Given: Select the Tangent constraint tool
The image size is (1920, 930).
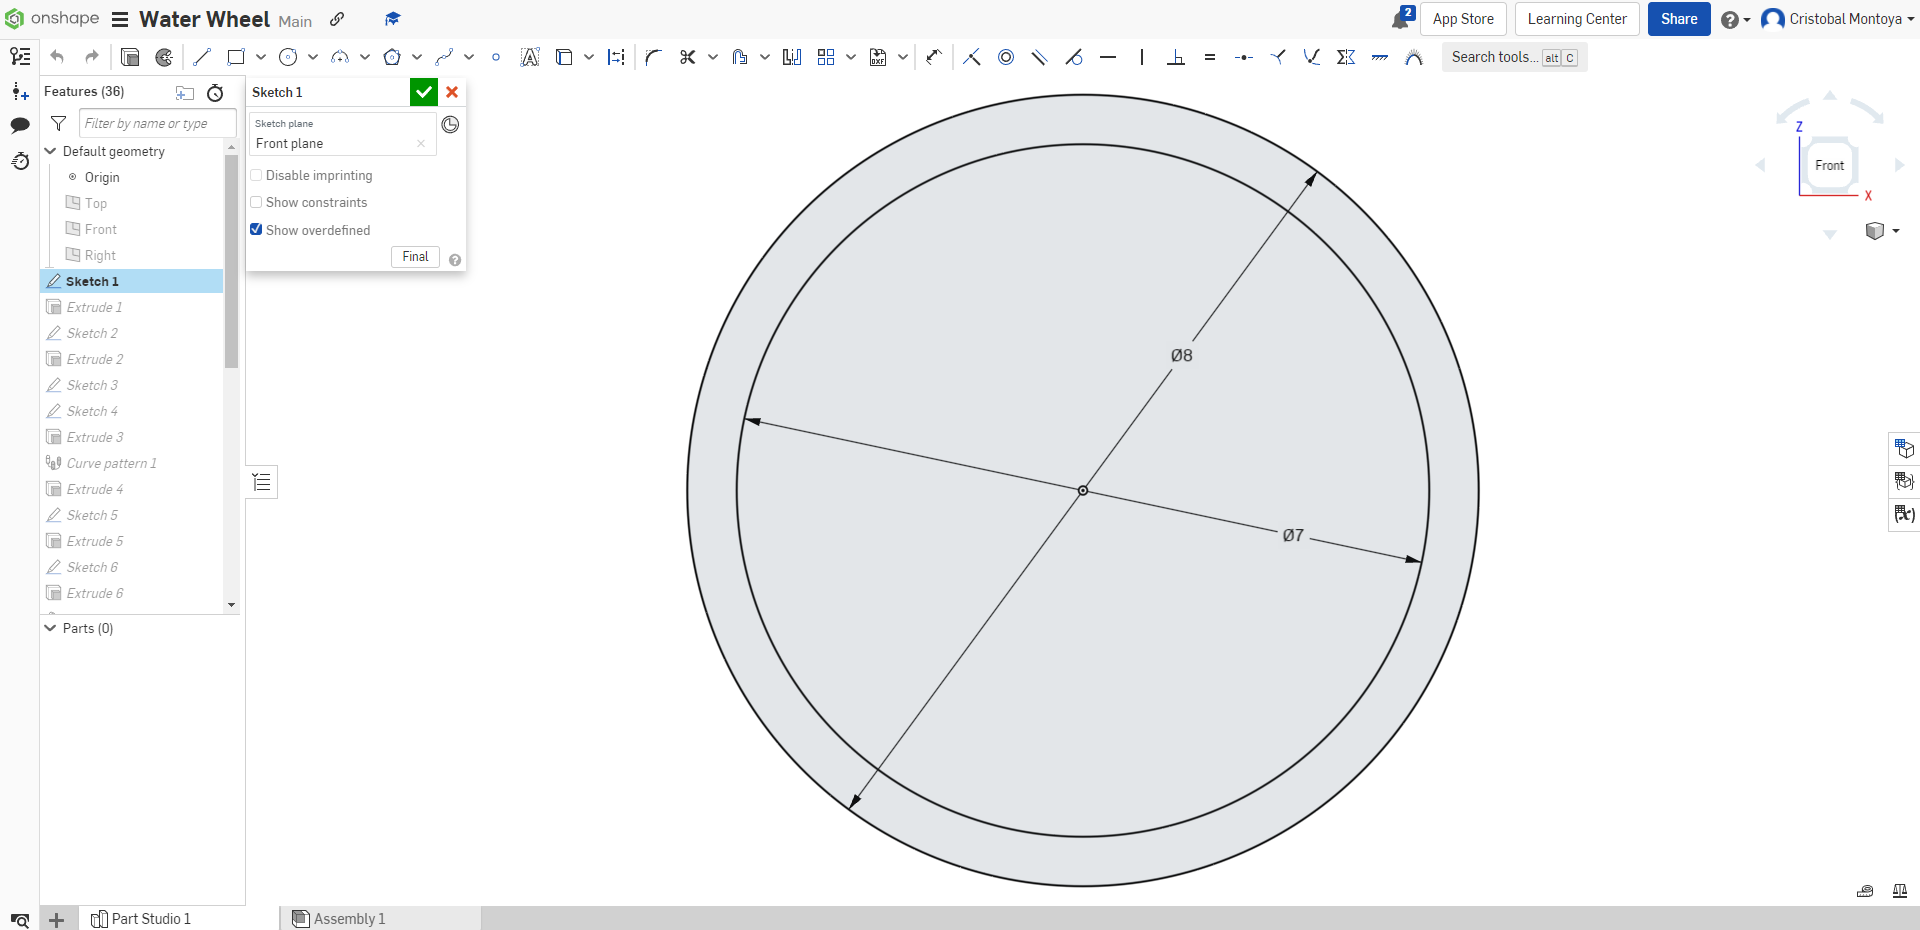Looking at the screenshot, I should click(1074, 57).
